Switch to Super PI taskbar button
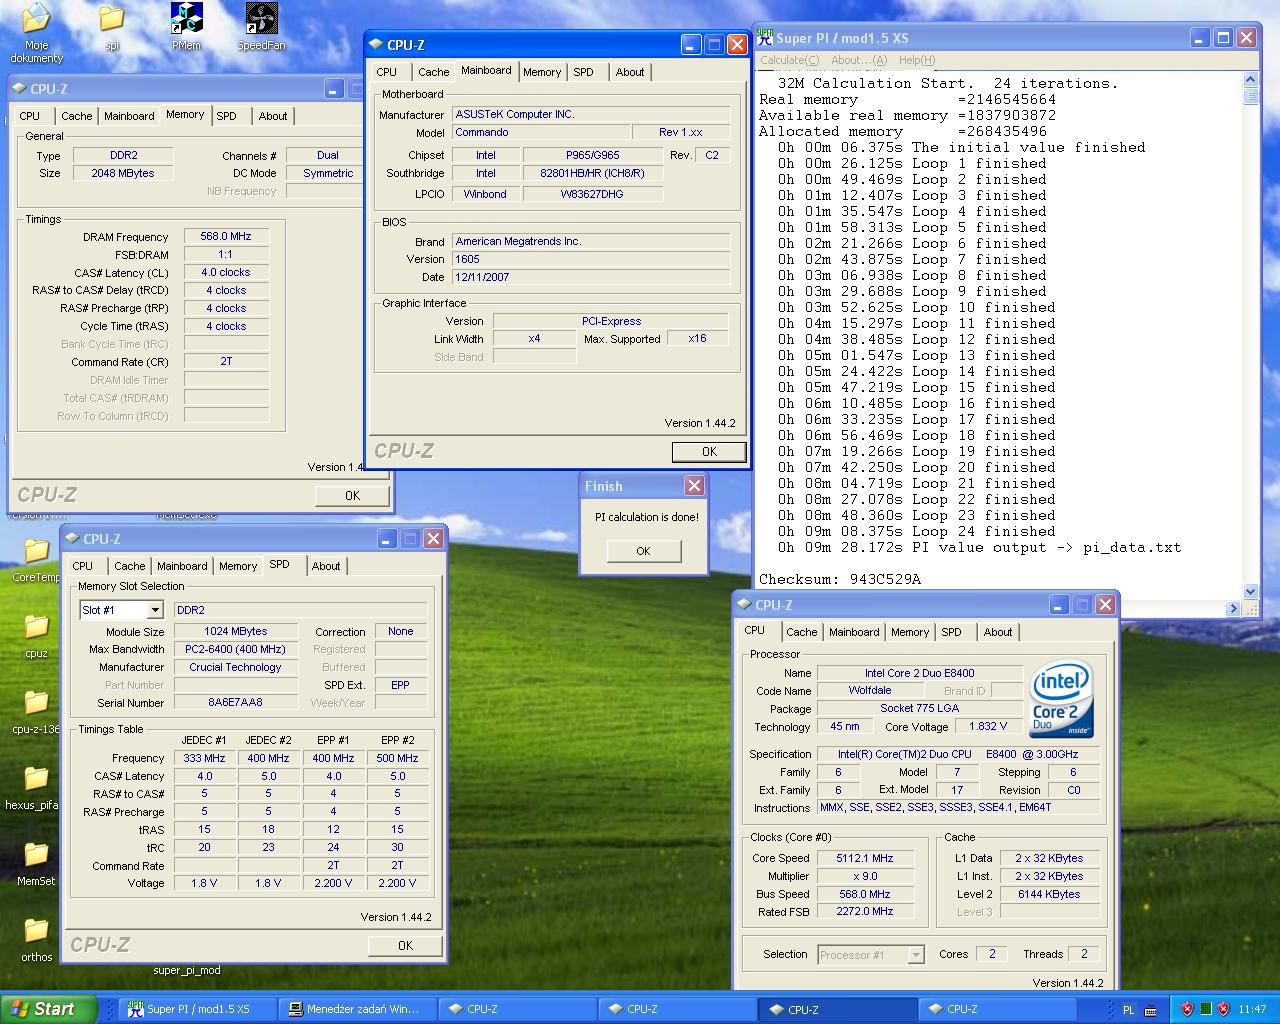Image resolution: width=1280 pixels, height=1024 pixels. click(198, 1009)
